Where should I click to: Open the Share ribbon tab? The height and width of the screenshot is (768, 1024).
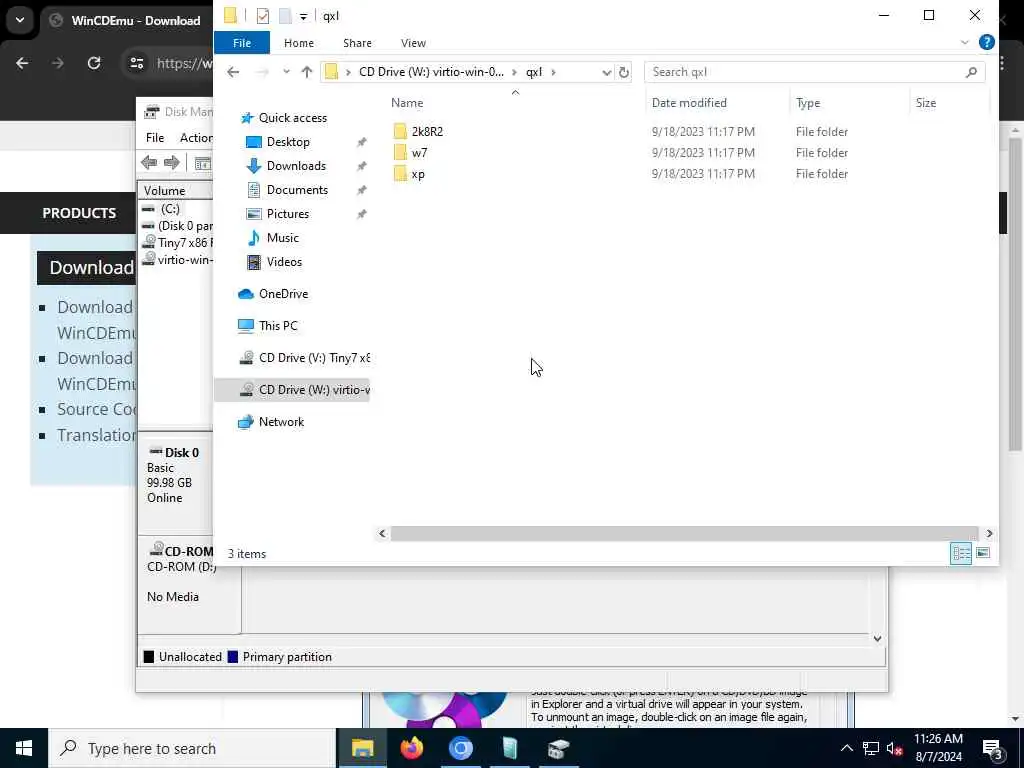tap(357, 43)
